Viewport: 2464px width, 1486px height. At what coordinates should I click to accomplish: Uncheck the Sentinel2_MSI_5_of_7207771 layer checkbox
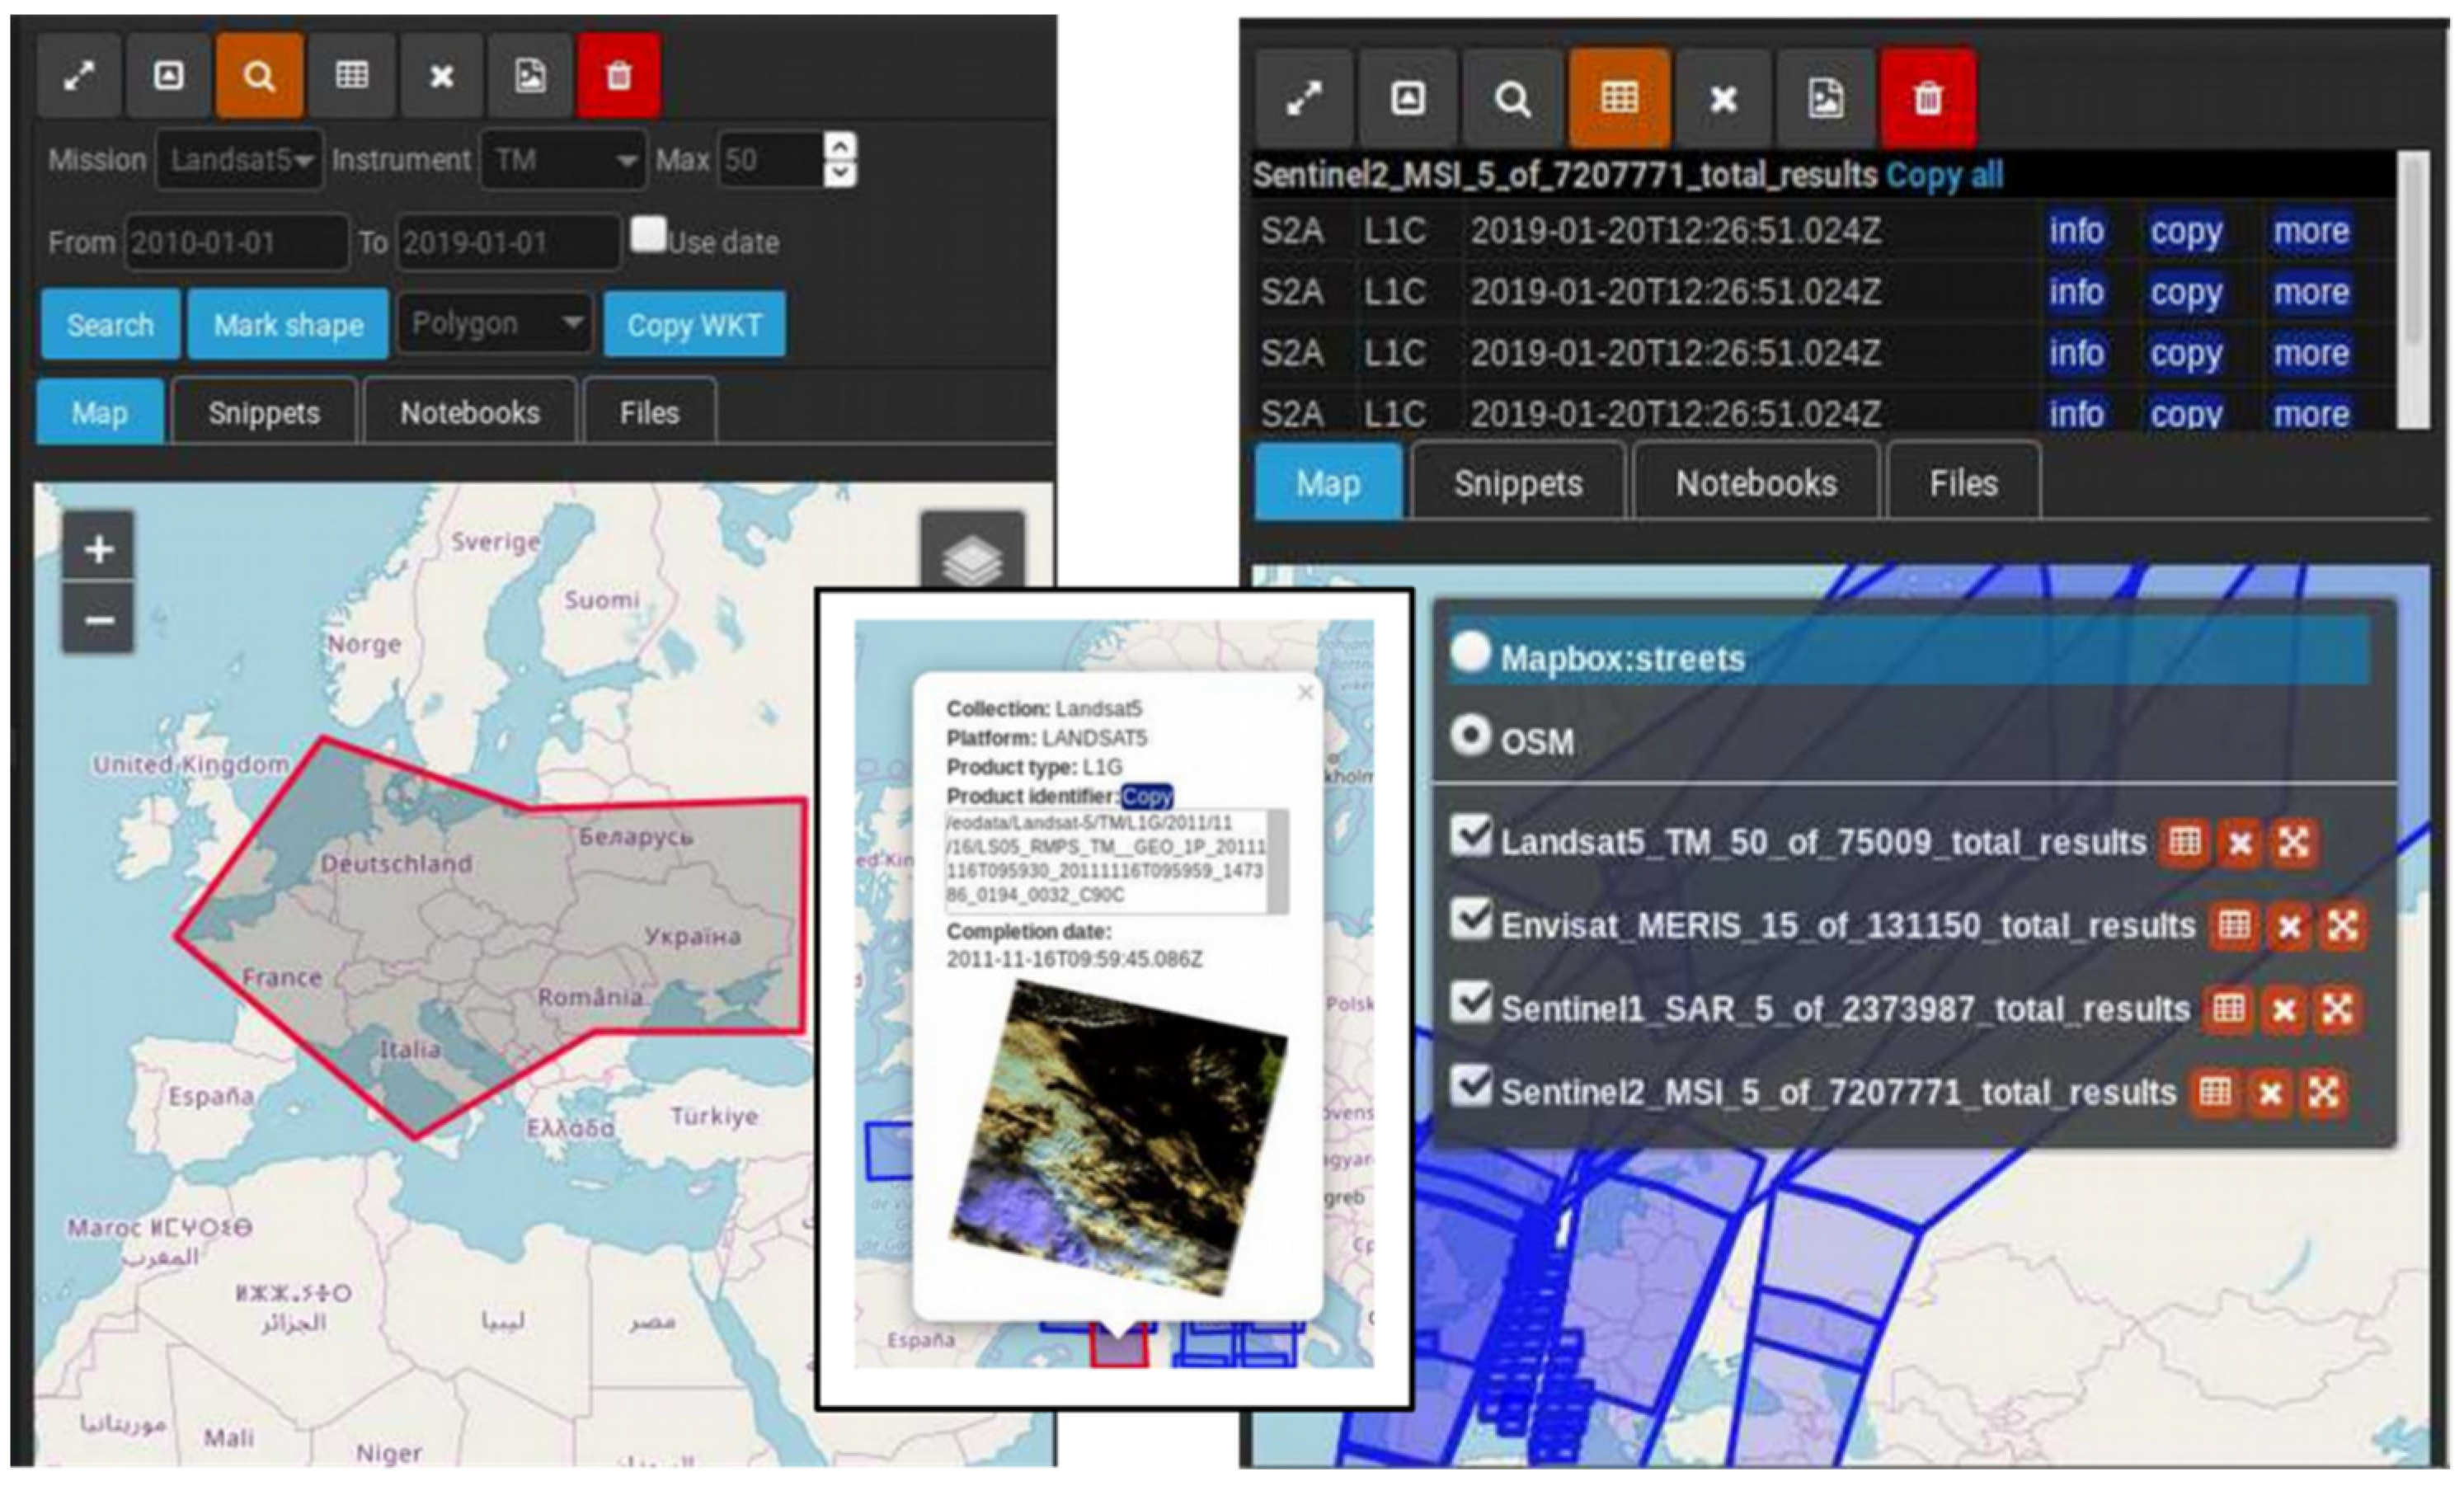pos(1471,1085)
